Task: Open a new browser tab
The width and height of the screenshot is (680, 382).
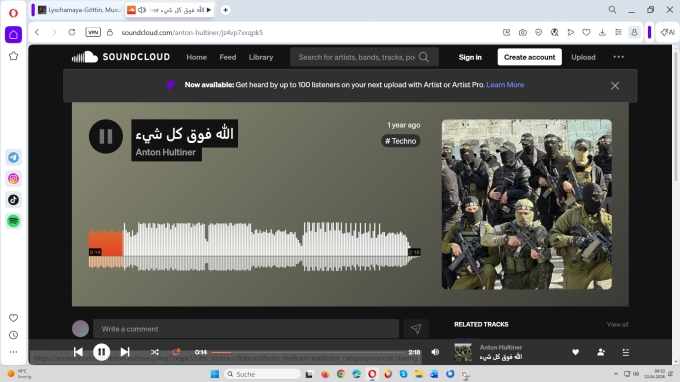Action: coord(226,10)
